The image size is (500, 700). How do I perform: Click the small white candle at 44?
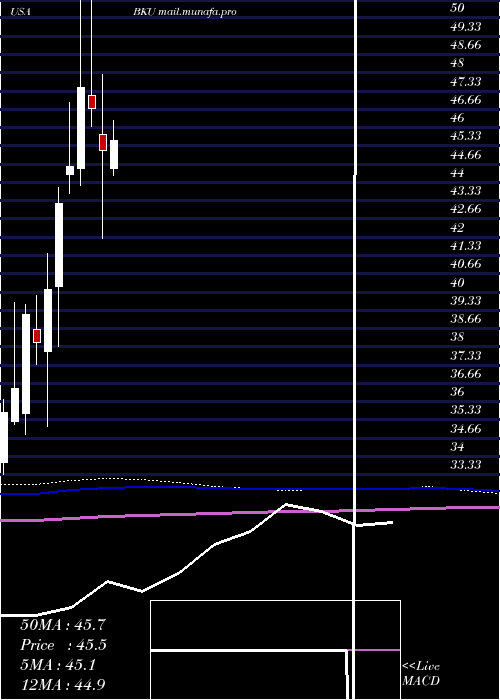[70, 171]
